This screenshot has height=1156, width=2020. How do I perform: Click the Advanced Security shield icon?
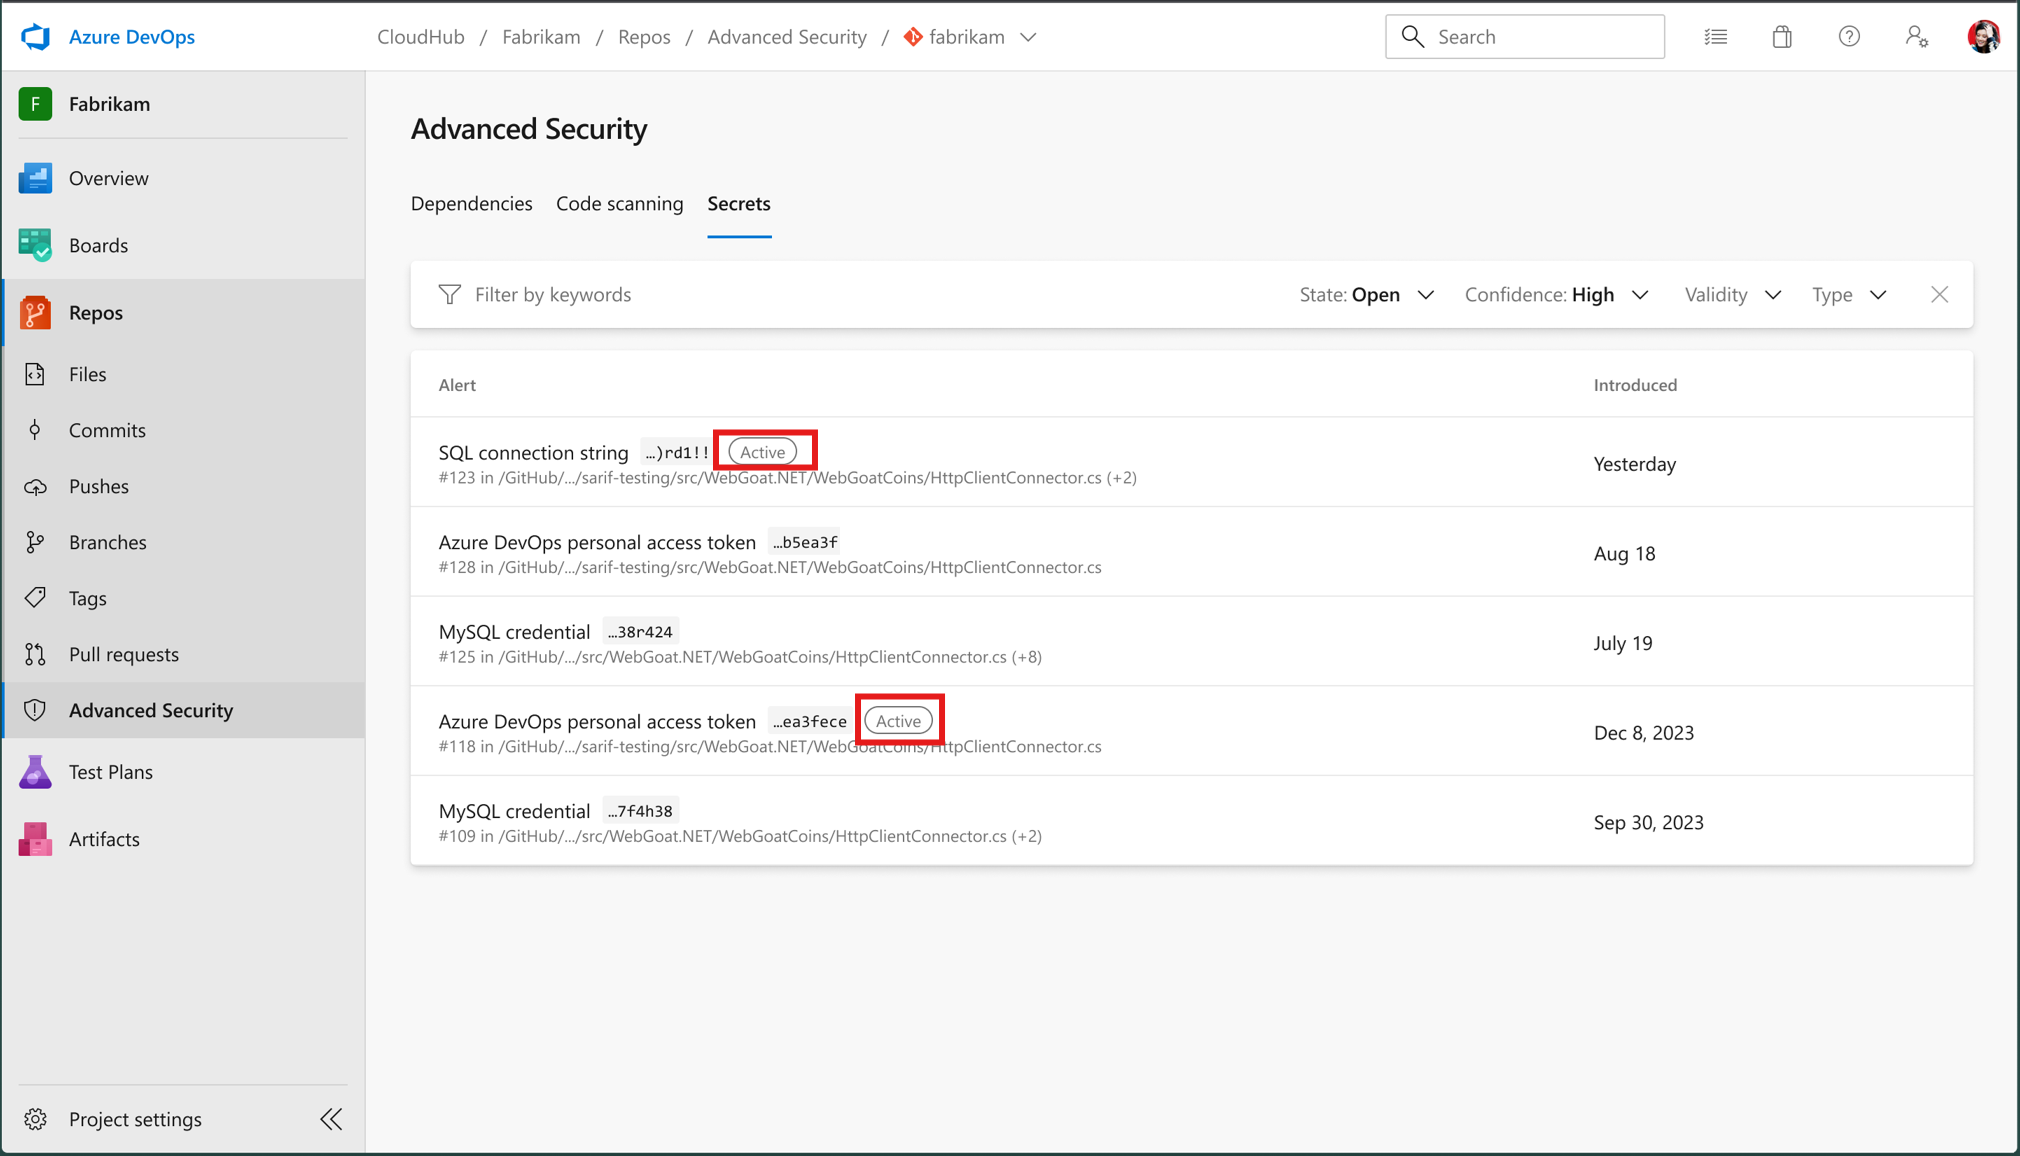click(x=36, y=710)
